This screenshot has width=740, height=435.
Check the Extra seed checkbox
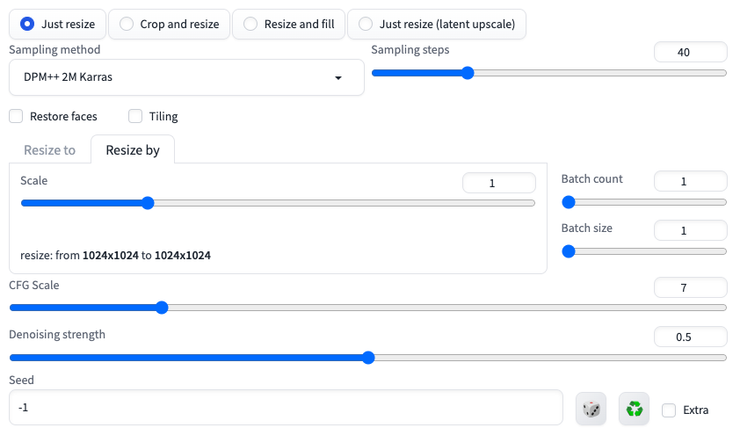click(669, 410)
